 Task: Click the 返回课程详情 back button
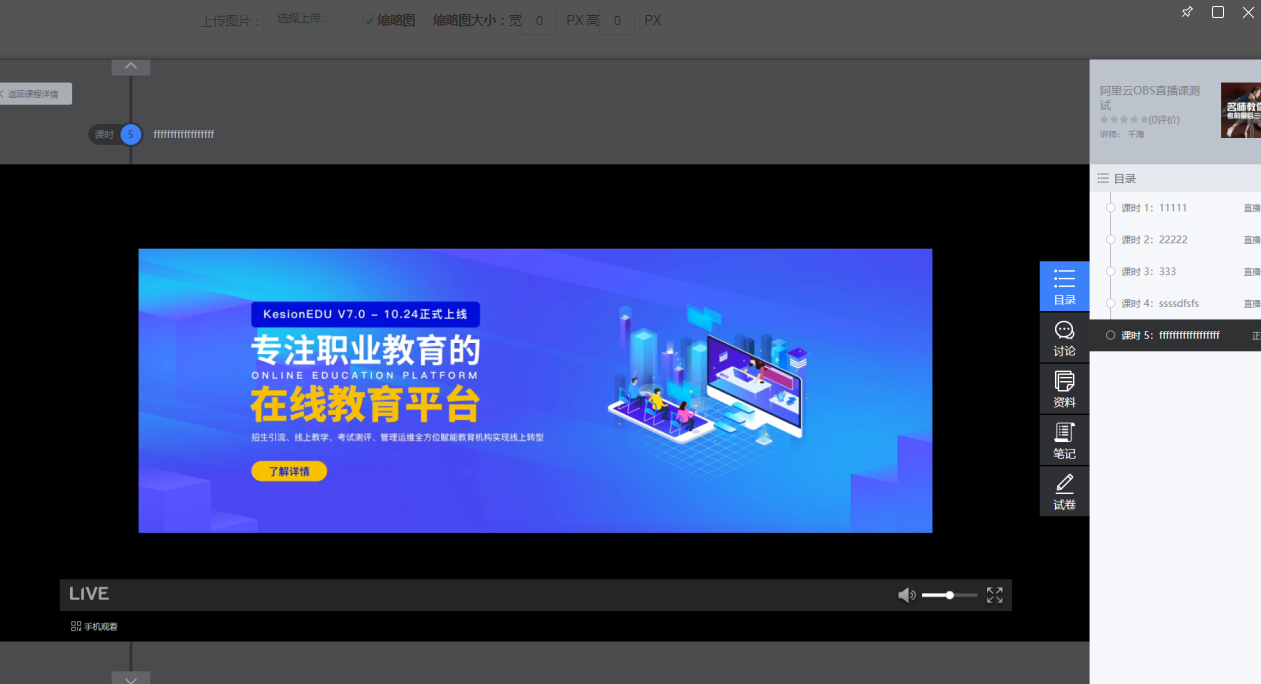point(35,94)
